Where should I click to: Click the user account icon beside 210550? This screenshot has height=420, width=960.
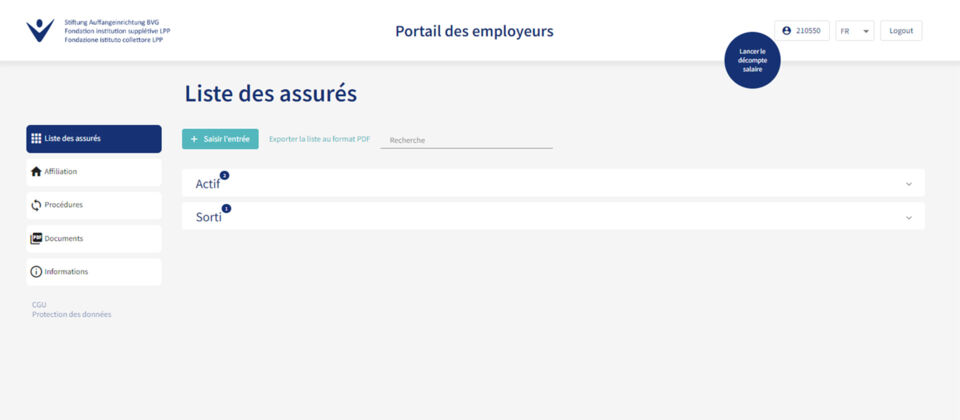(x=787, y=31)
